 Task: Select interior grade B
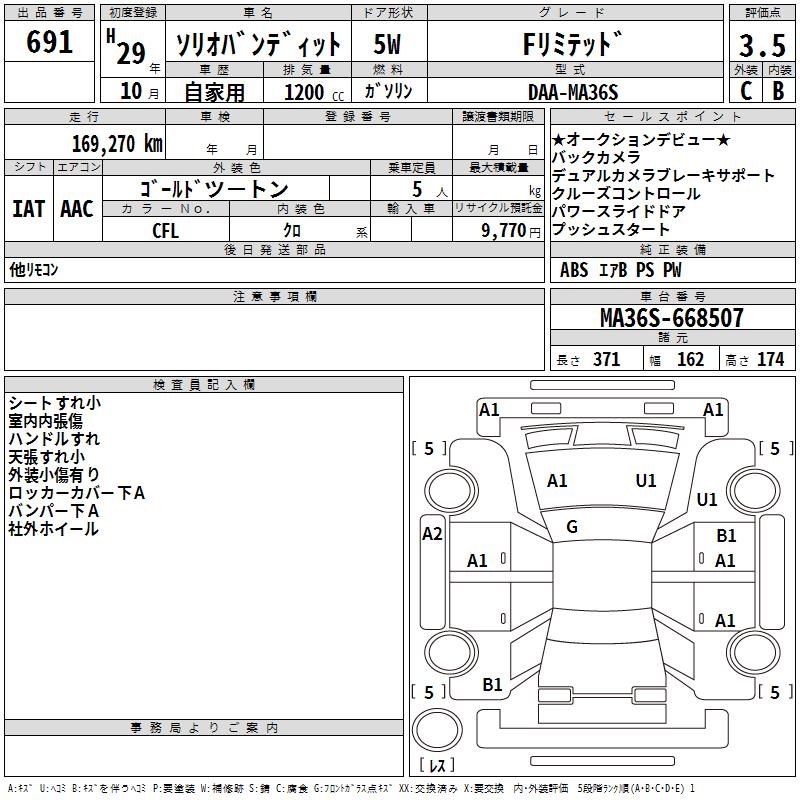[779, 91]
